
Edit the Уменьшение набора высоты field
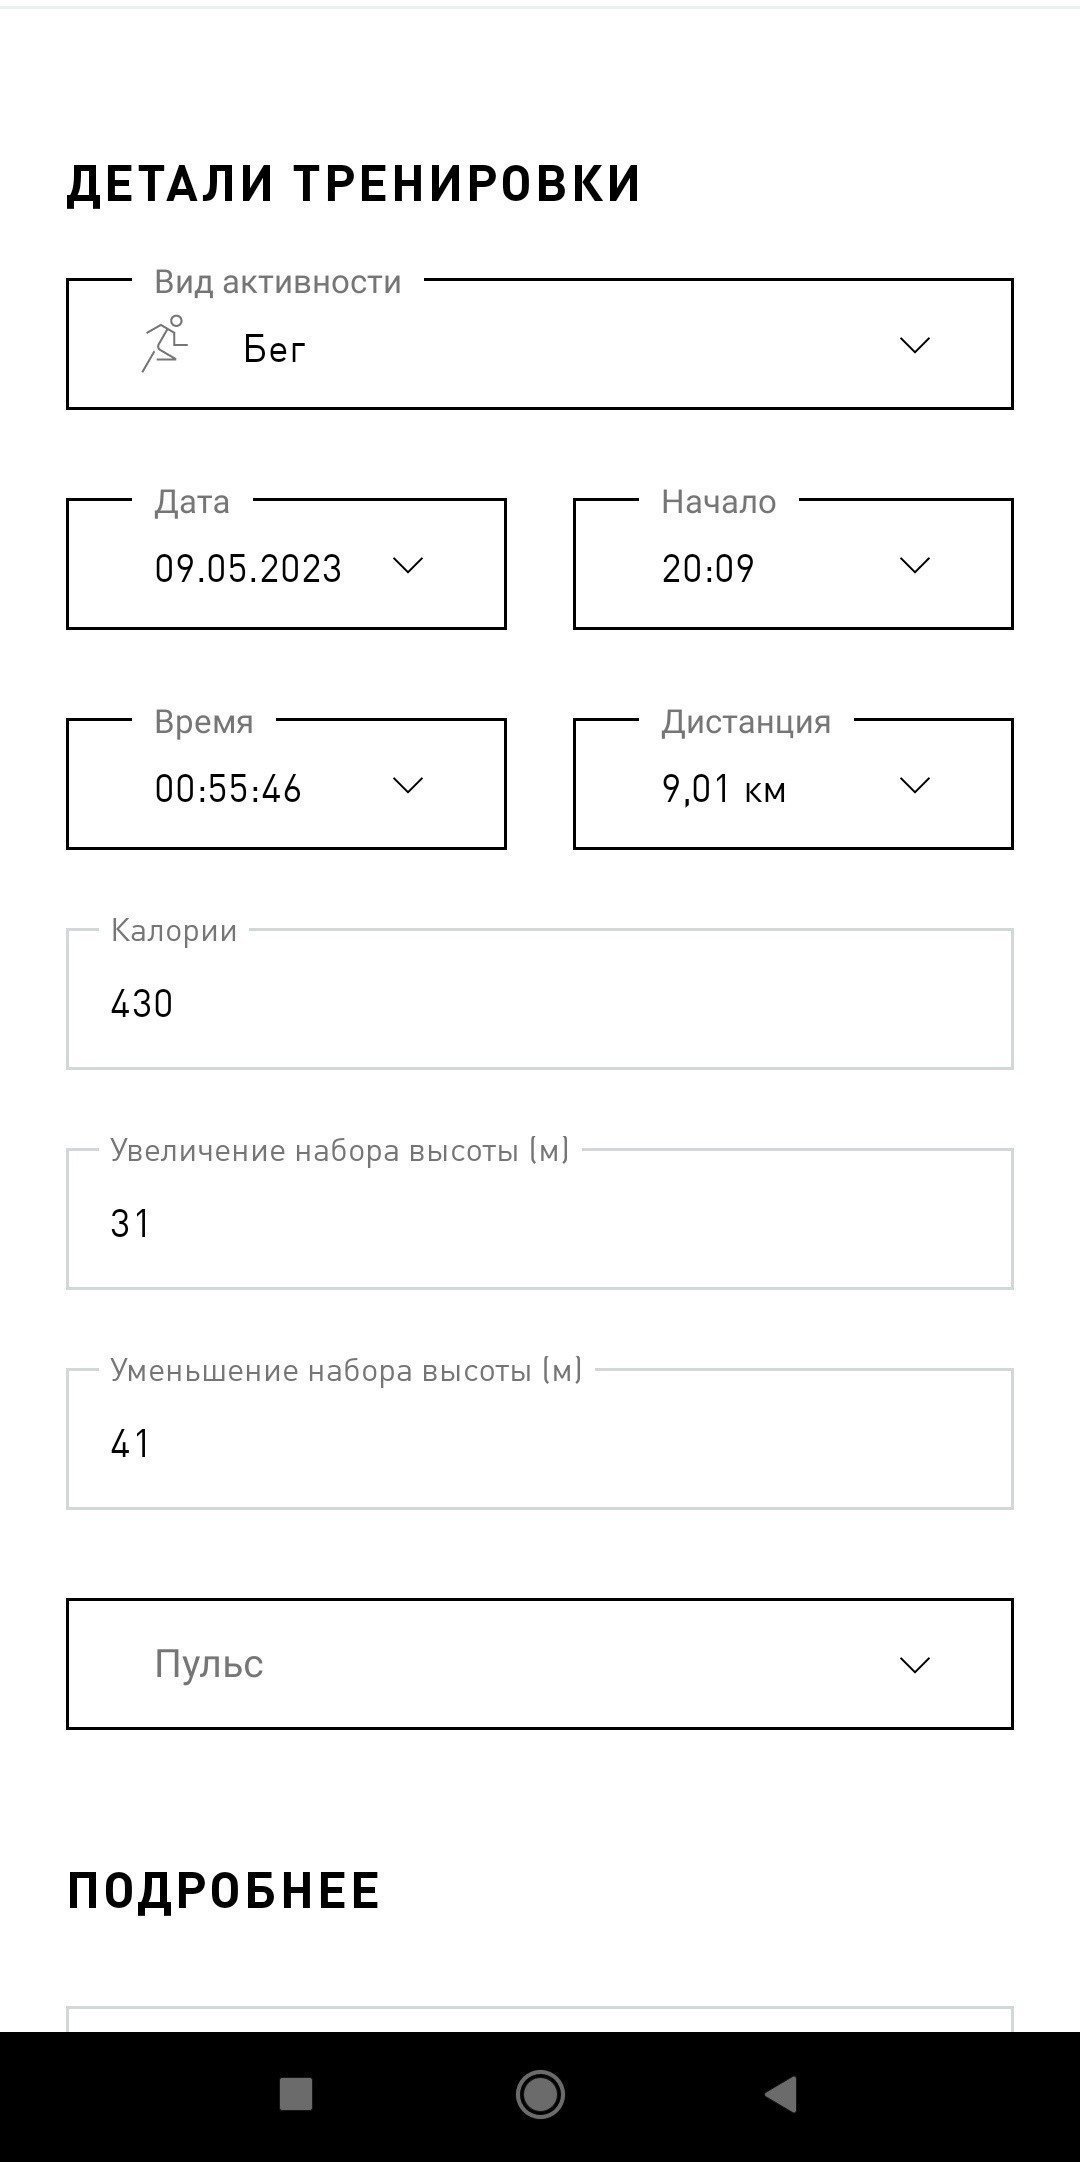(x=540, y=1439)
